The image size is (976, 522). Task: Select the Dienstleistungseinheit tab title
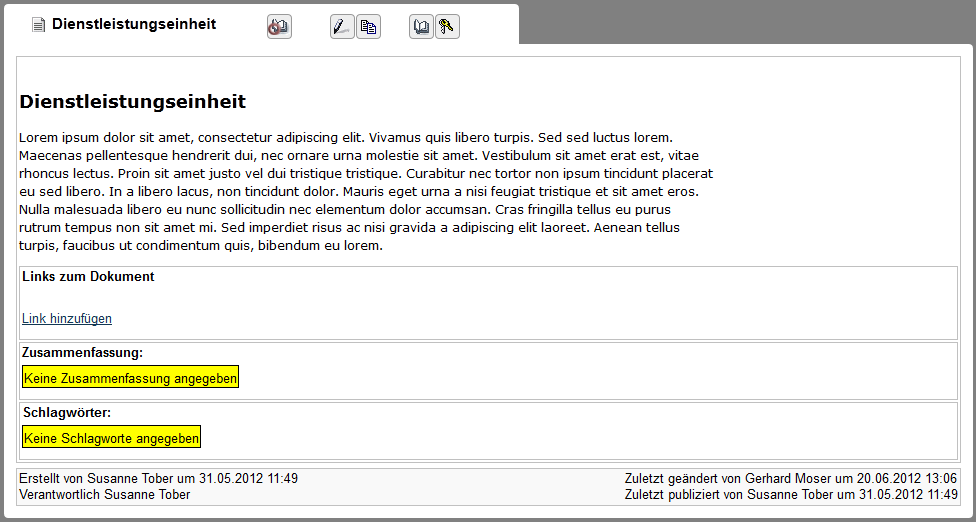pos(134,24)
